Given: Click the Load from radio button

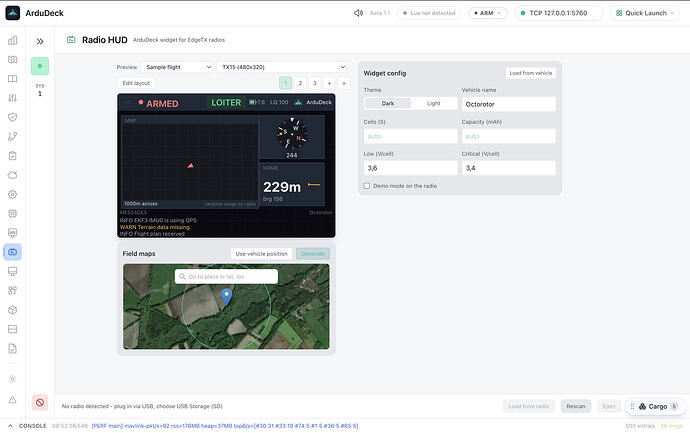Looking at the screenshot, I should pyautogui.click(x=529, y=406).
